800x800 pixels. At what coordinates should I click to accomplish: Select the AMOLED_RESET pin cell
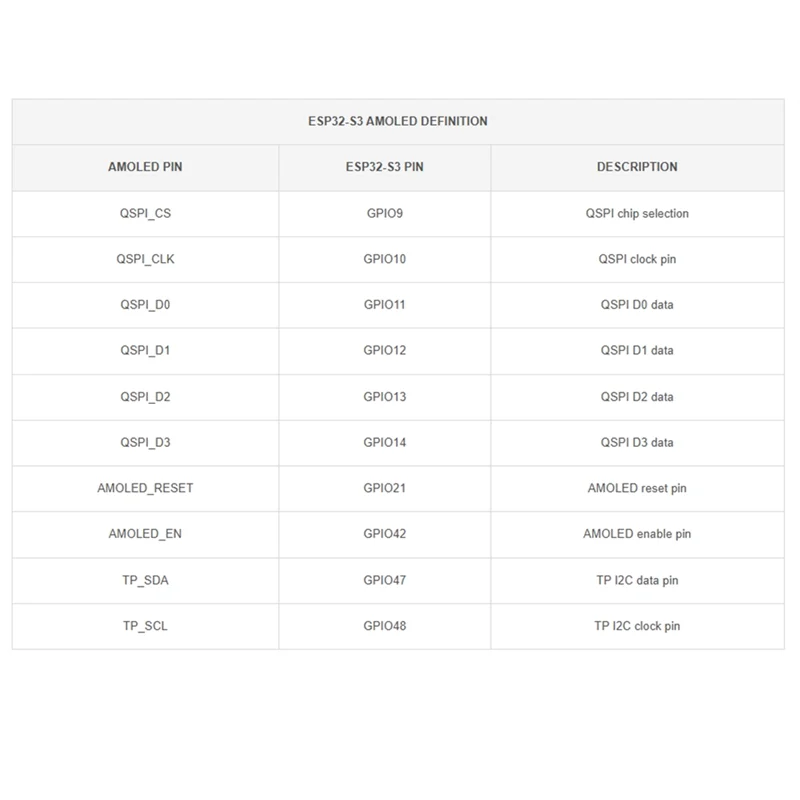pyautogui.click(x=145, y=488)
